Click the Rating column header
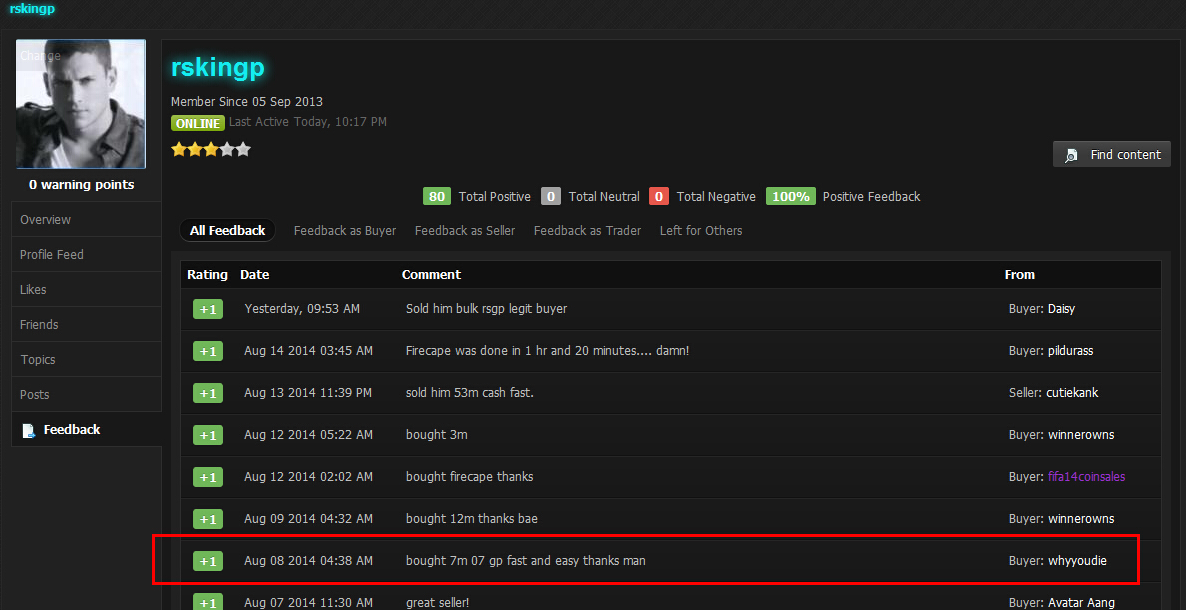This screenshot has height=610, width=1186. click(x=207, y=274)
